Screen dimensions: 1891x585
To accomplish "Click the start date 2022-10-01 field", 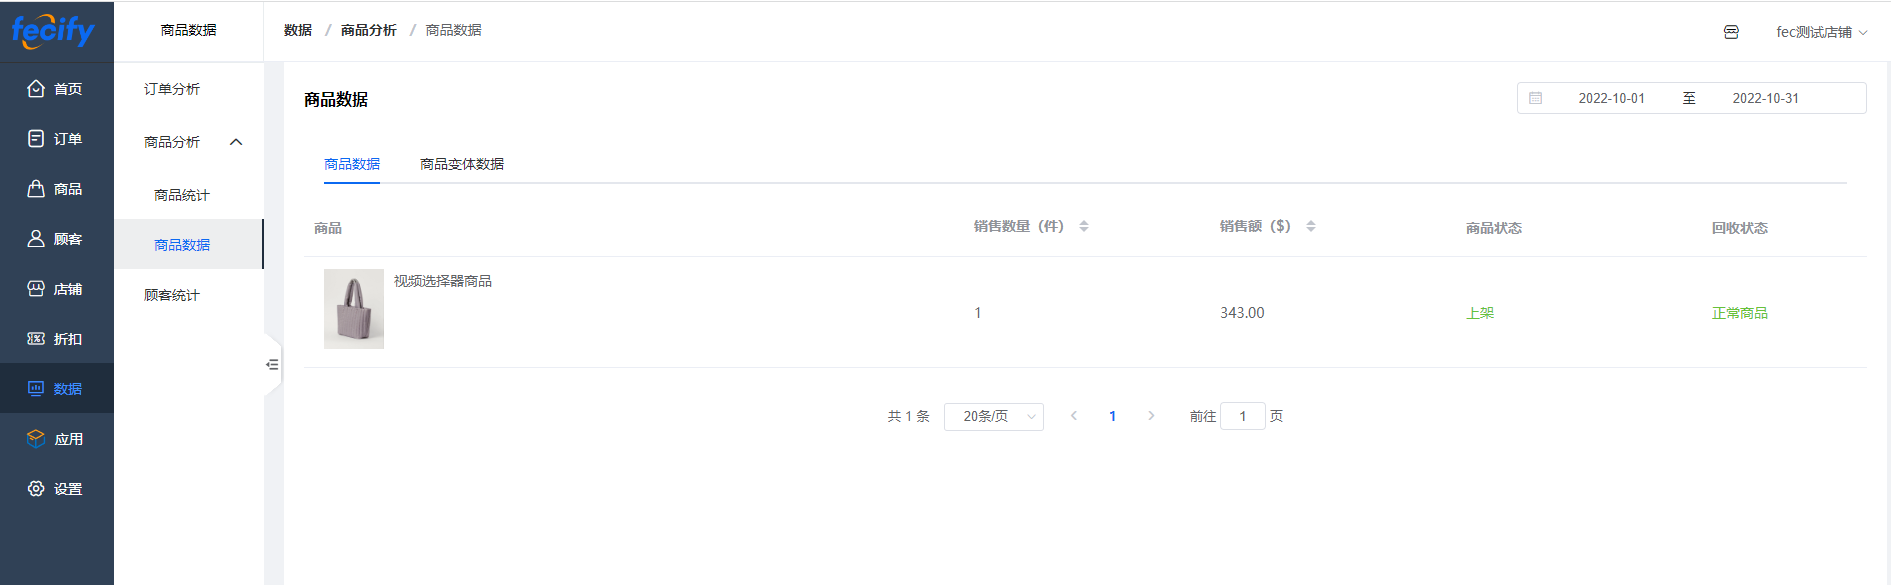I will (x=1611, y=98).
